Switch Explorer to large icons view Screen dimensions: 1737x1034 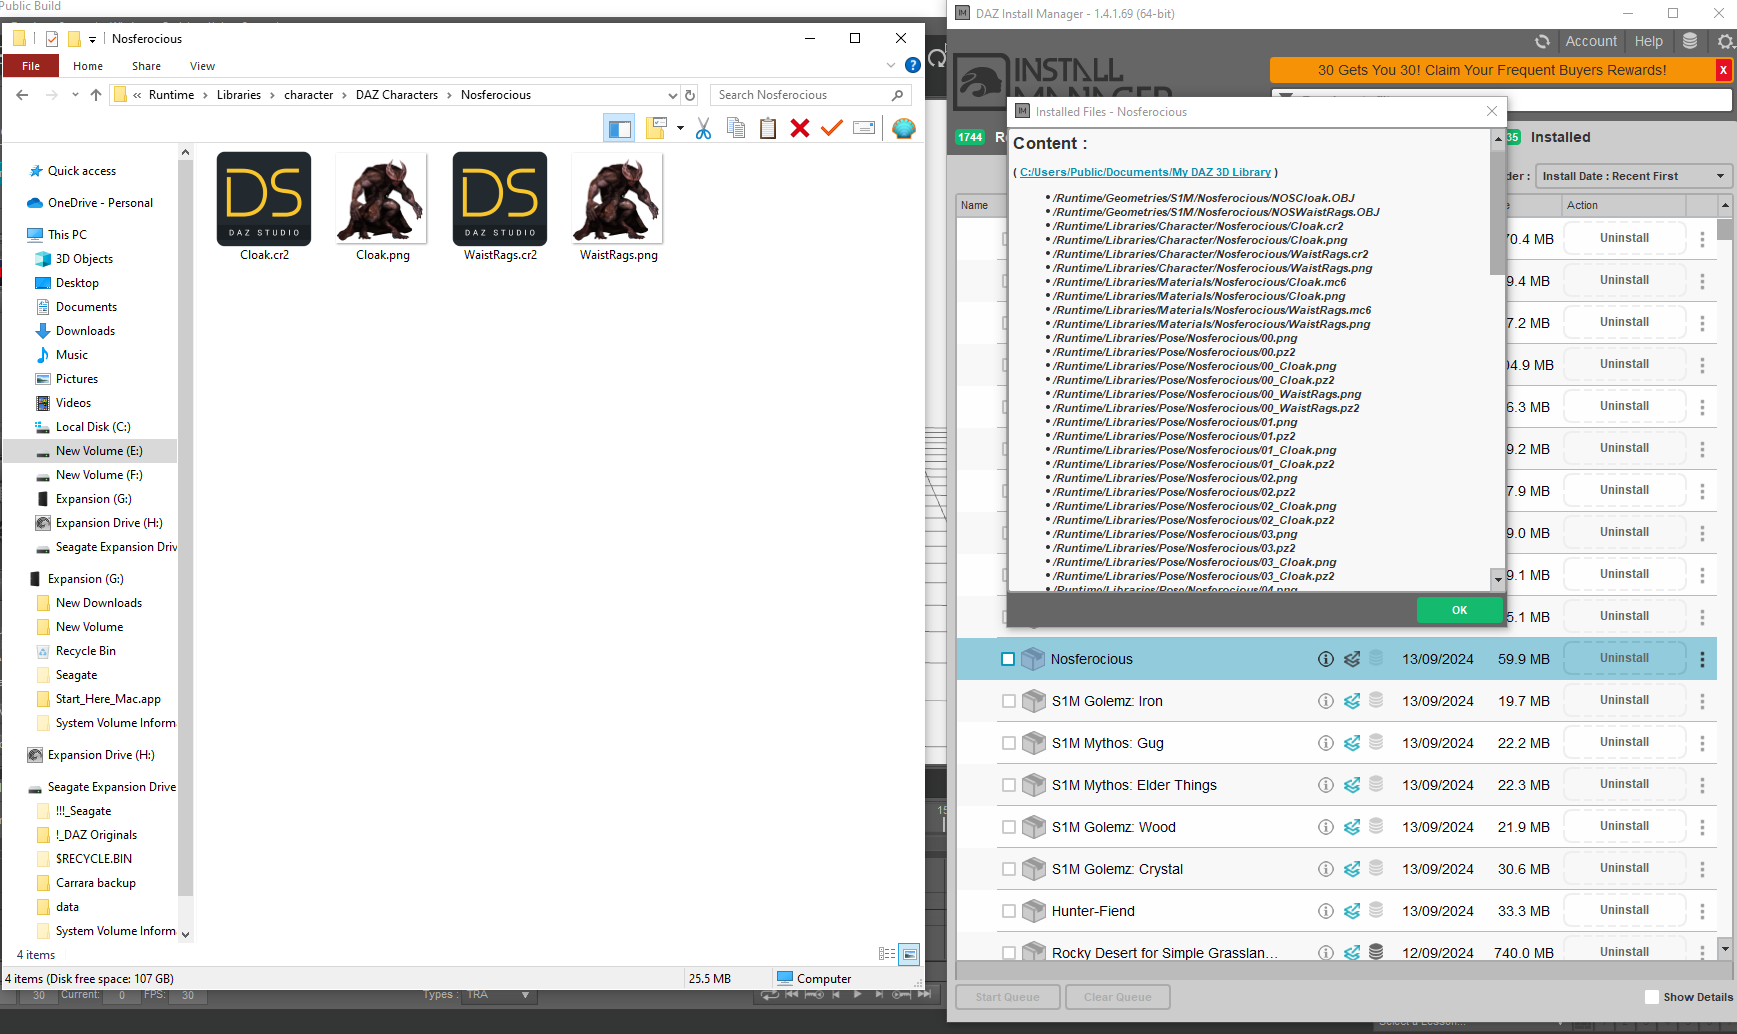point(909,954)
